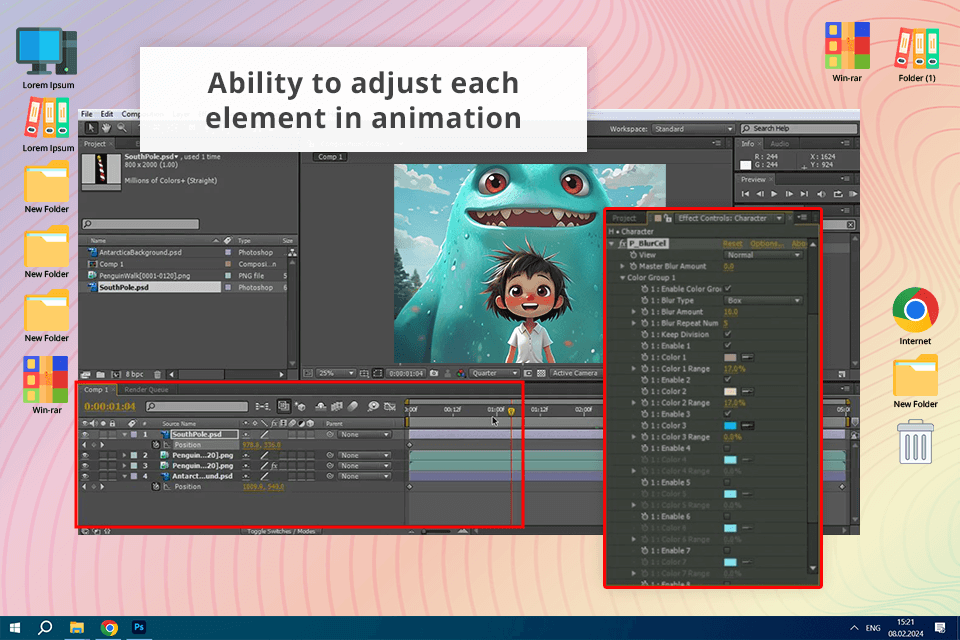
Task: Open the Graph Editor icon in timeline header
Action: (389, 406)
